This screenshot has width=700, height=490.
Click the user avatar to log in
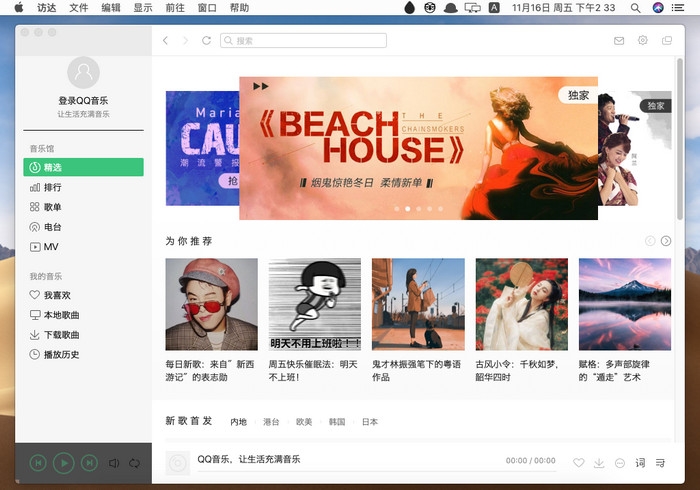(x=83, y=72)
